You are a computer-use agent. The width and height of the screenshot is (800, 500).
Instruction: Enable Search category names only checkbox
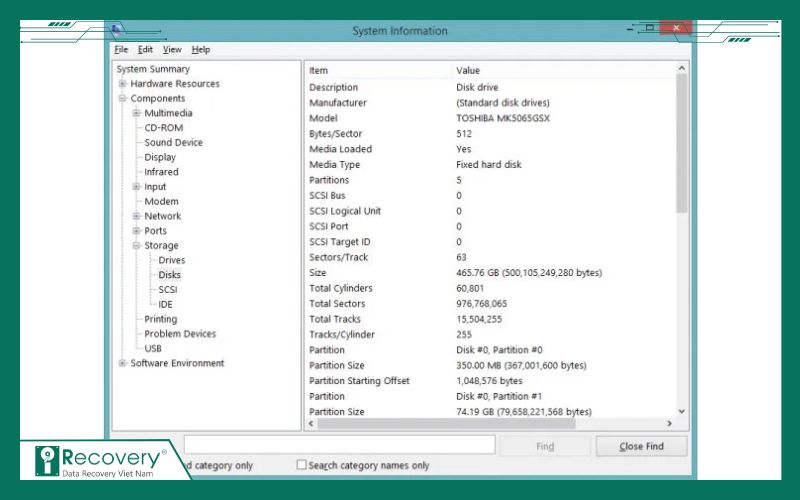pyautogui.click(x=302, y=465)
